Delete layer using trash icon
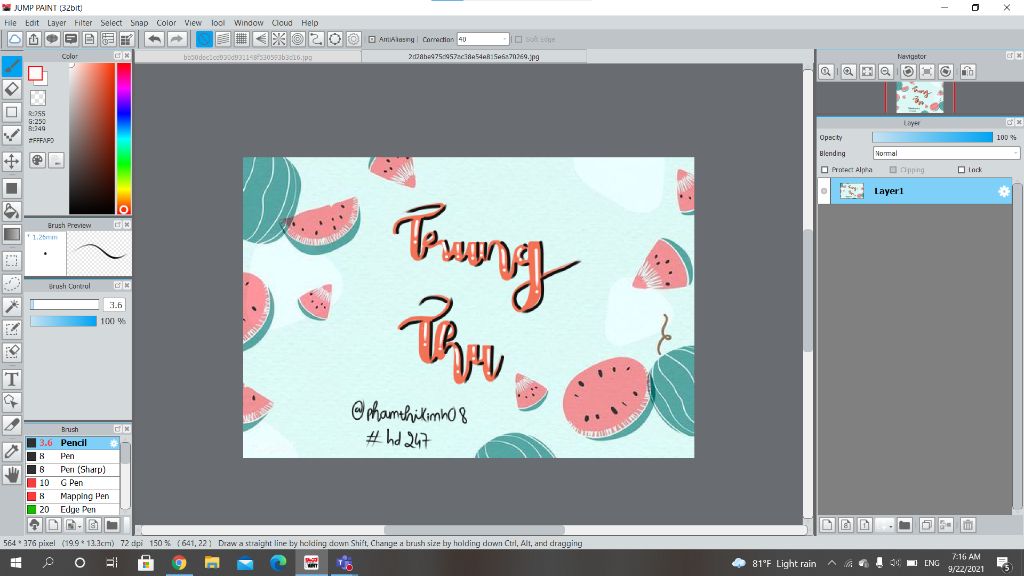The image size is (1024, 576). pos(968,525)
